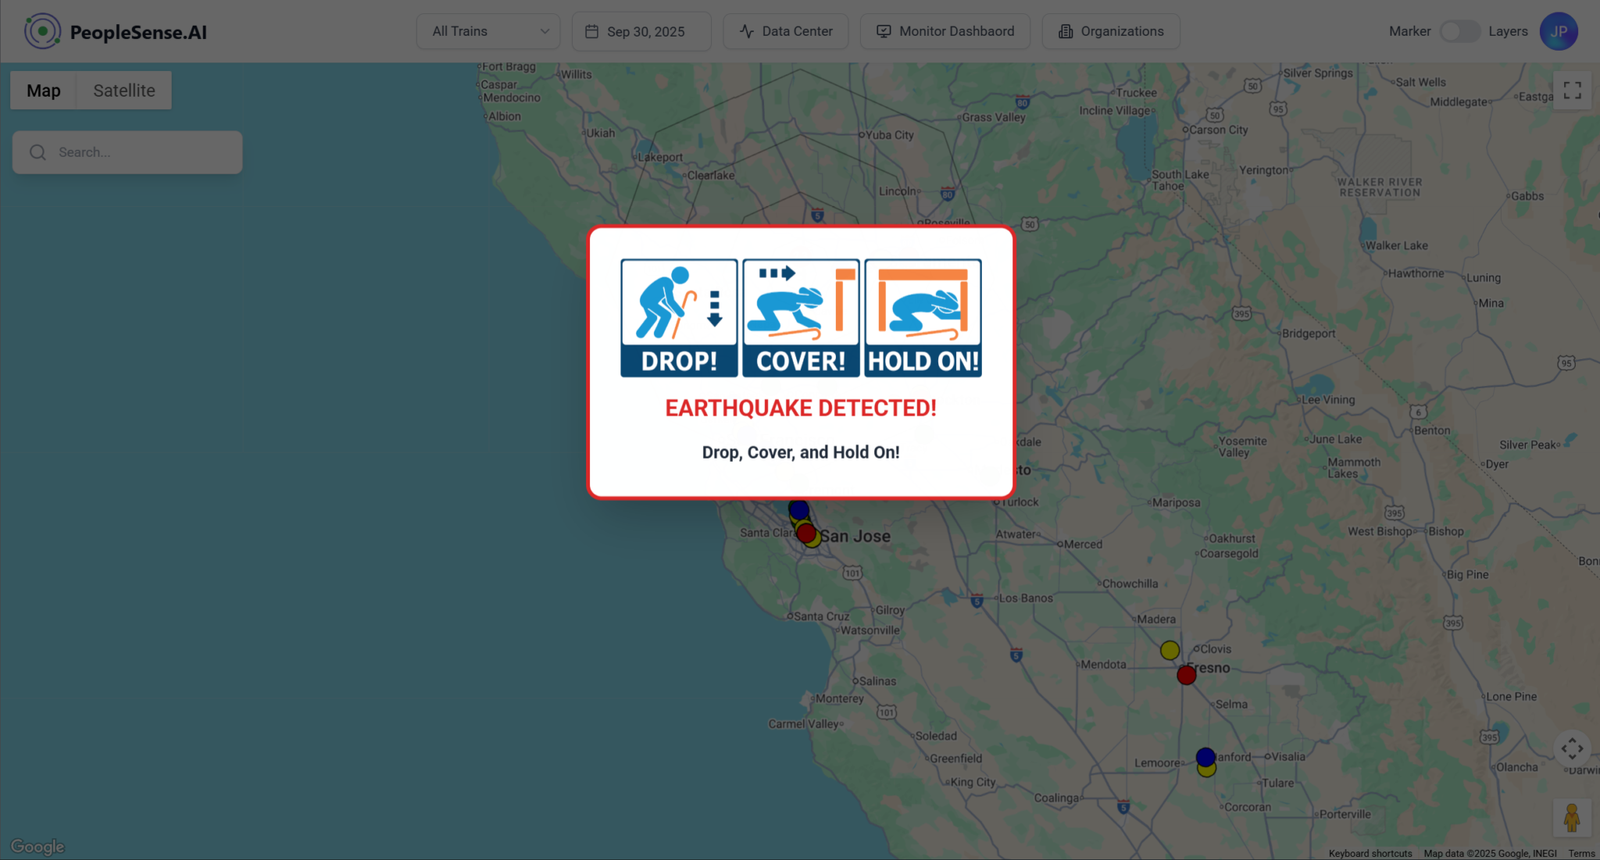The height and width of the screenshot is (860, 1600).
Task: Click the map camera pan control
Action: pyautogui.click(x=1572, y=748)
